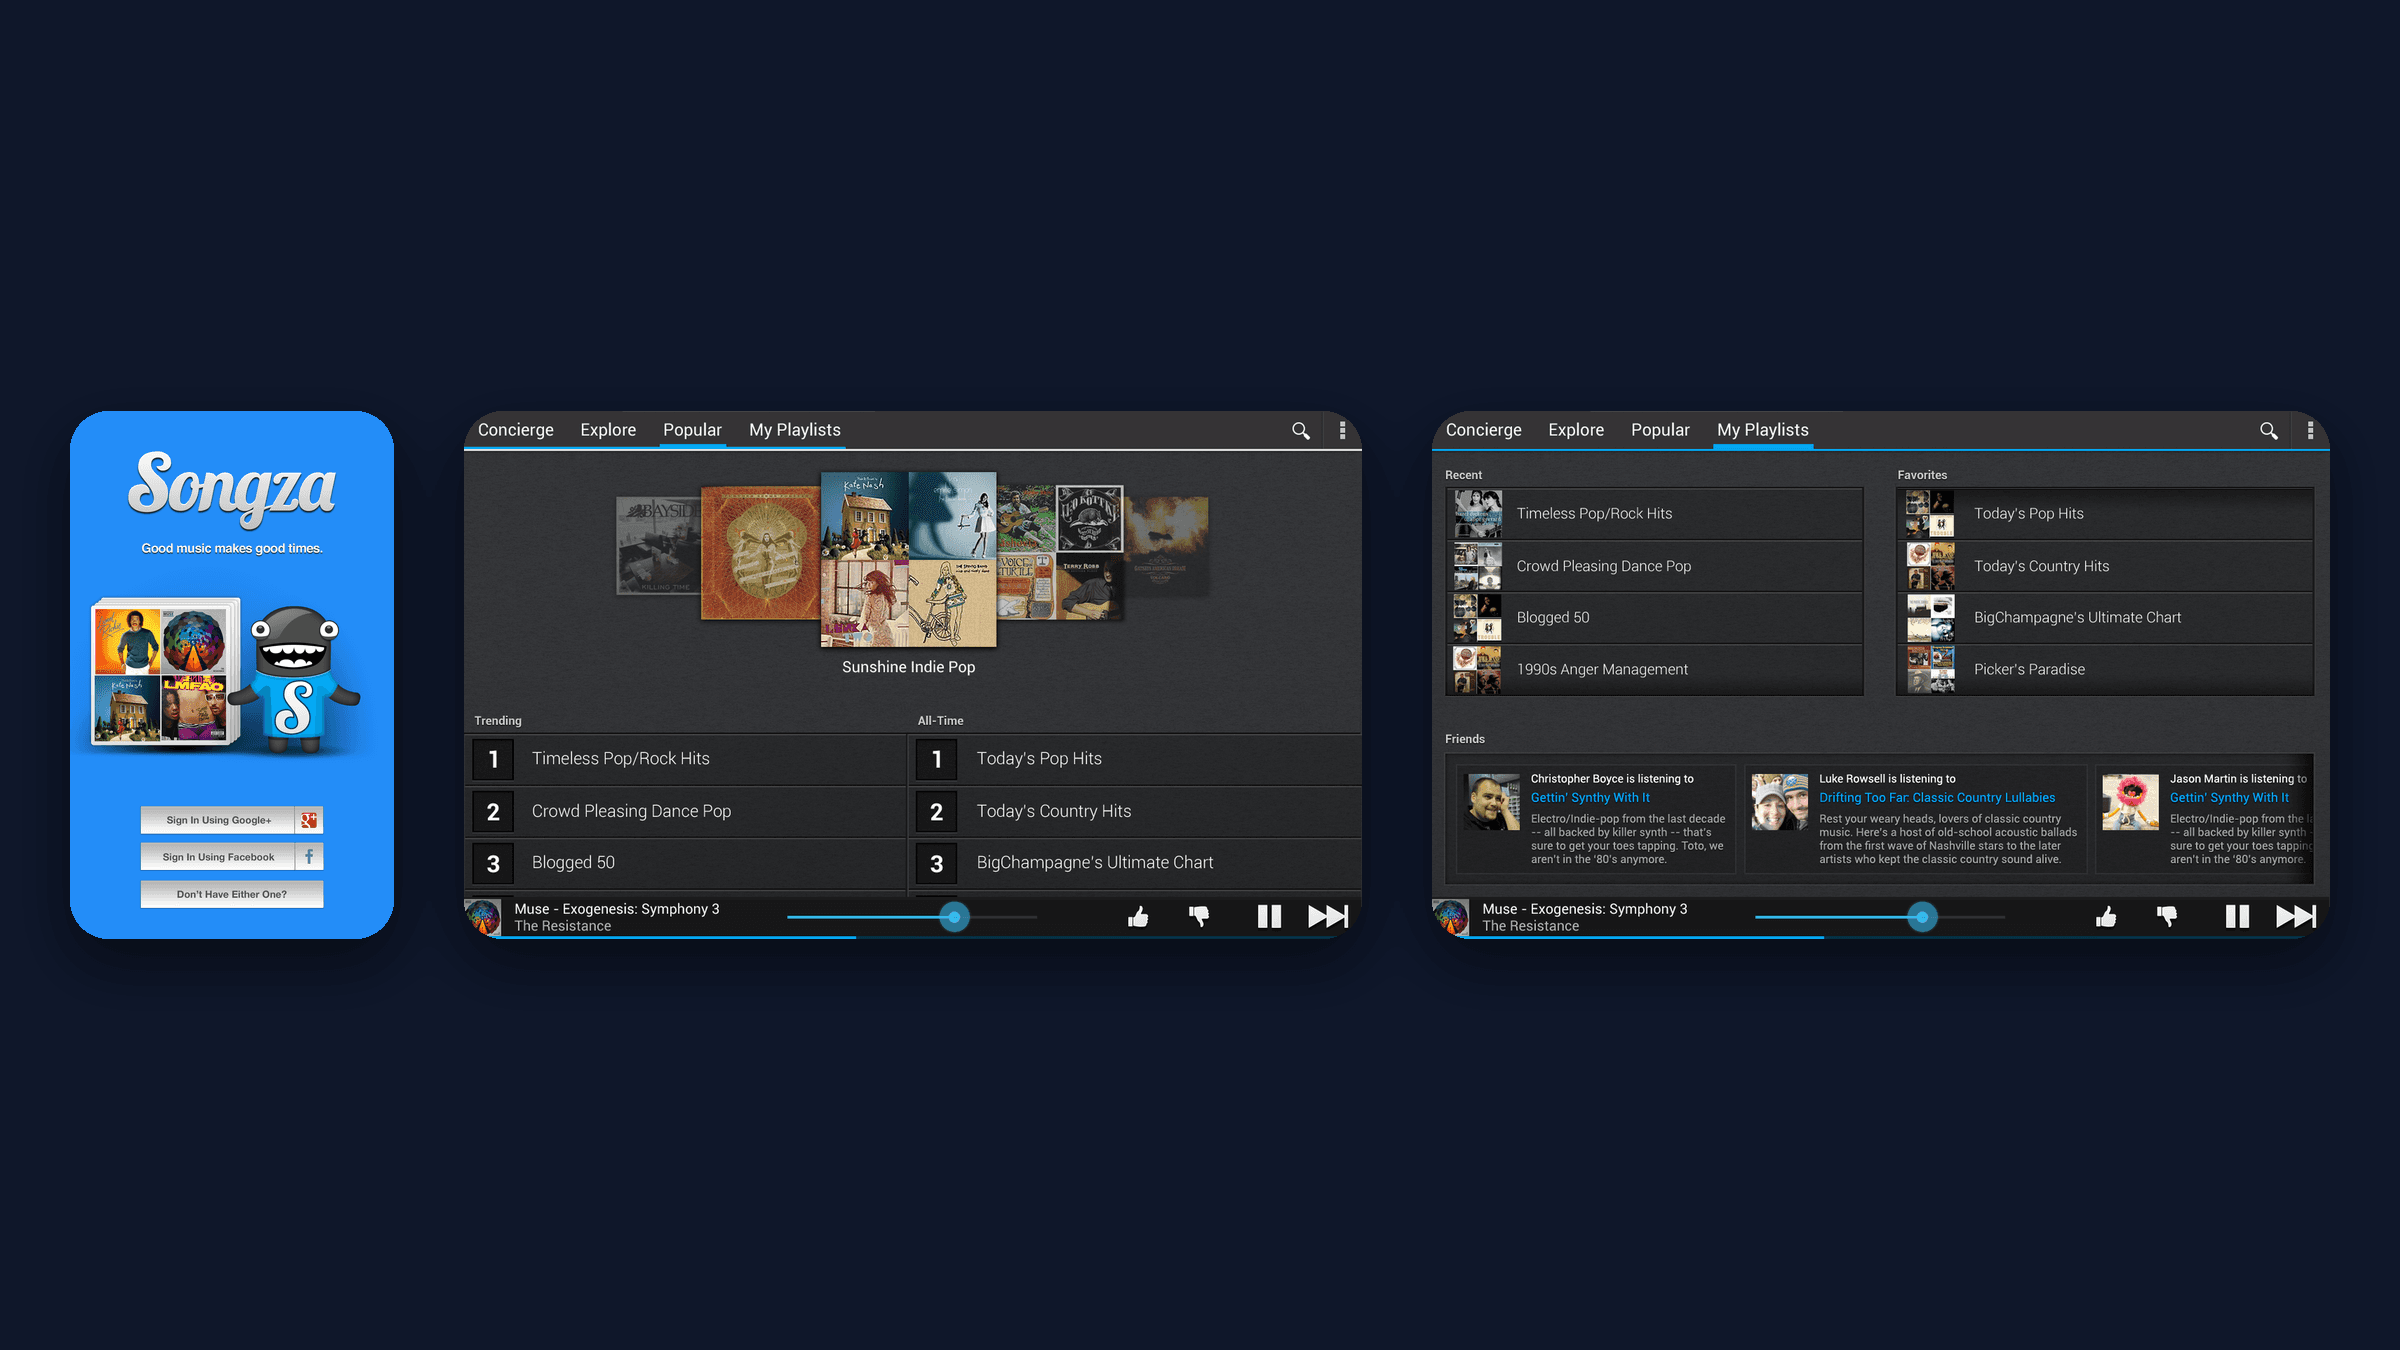Open Christopher Boyce's profile photo
This screenshot has height=1350, width=2400.
(x=1492, y=802)
